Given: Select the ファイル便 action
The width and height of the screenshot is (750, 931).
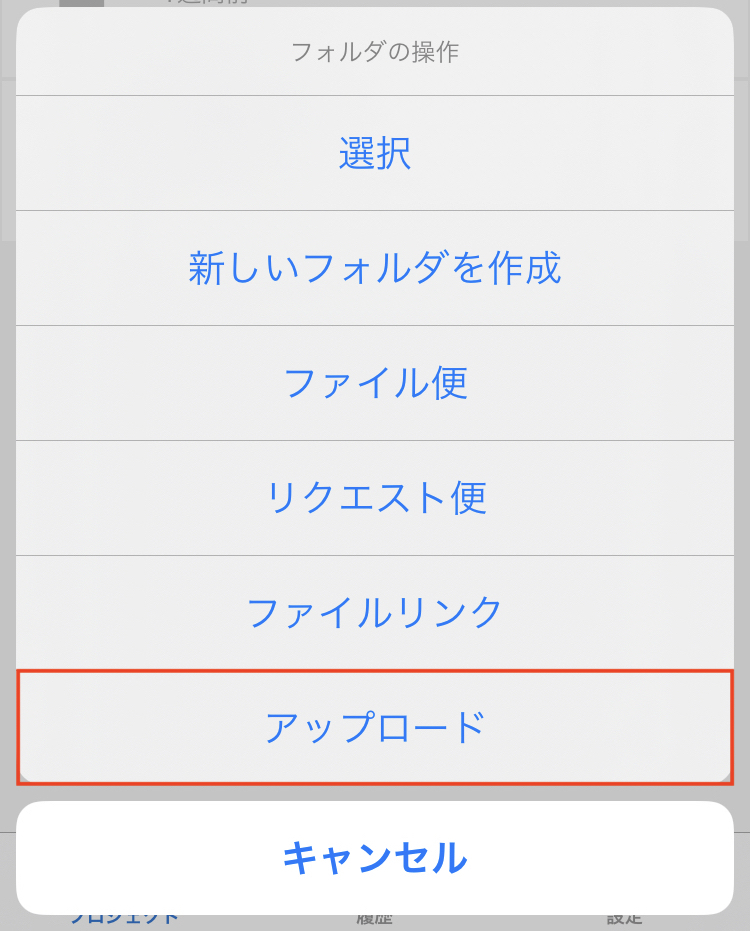Looking at the screenshot, I should (x=375, y=383).
